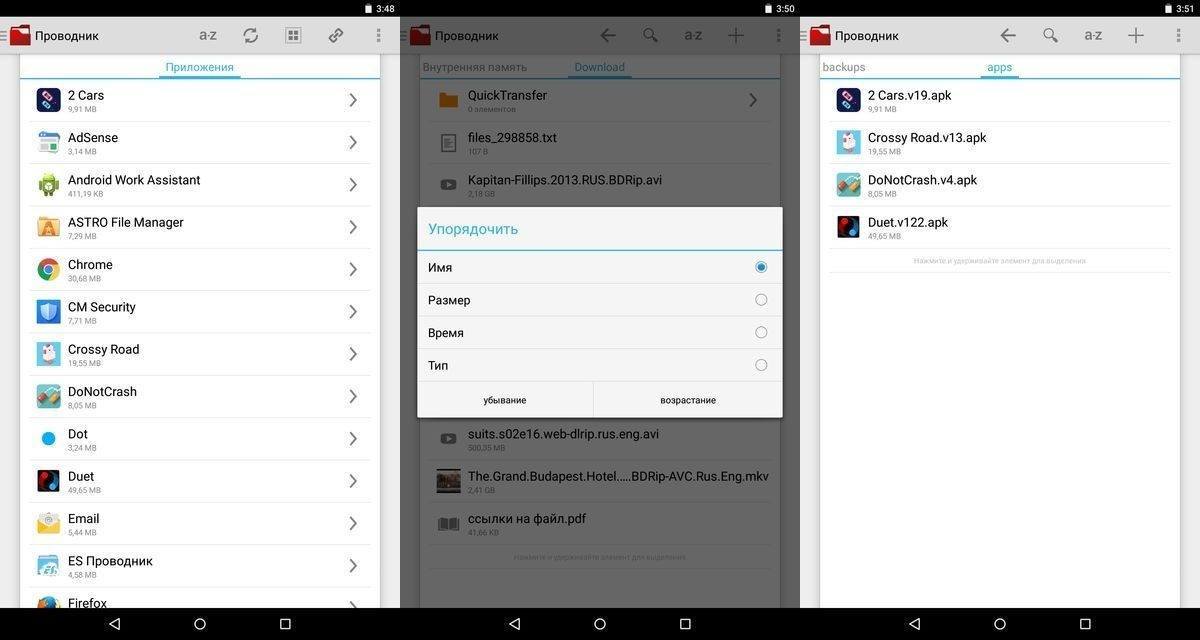Screen dimensions: 1200x640
Task: Select the apps tab
Action: click(1000, 67)
